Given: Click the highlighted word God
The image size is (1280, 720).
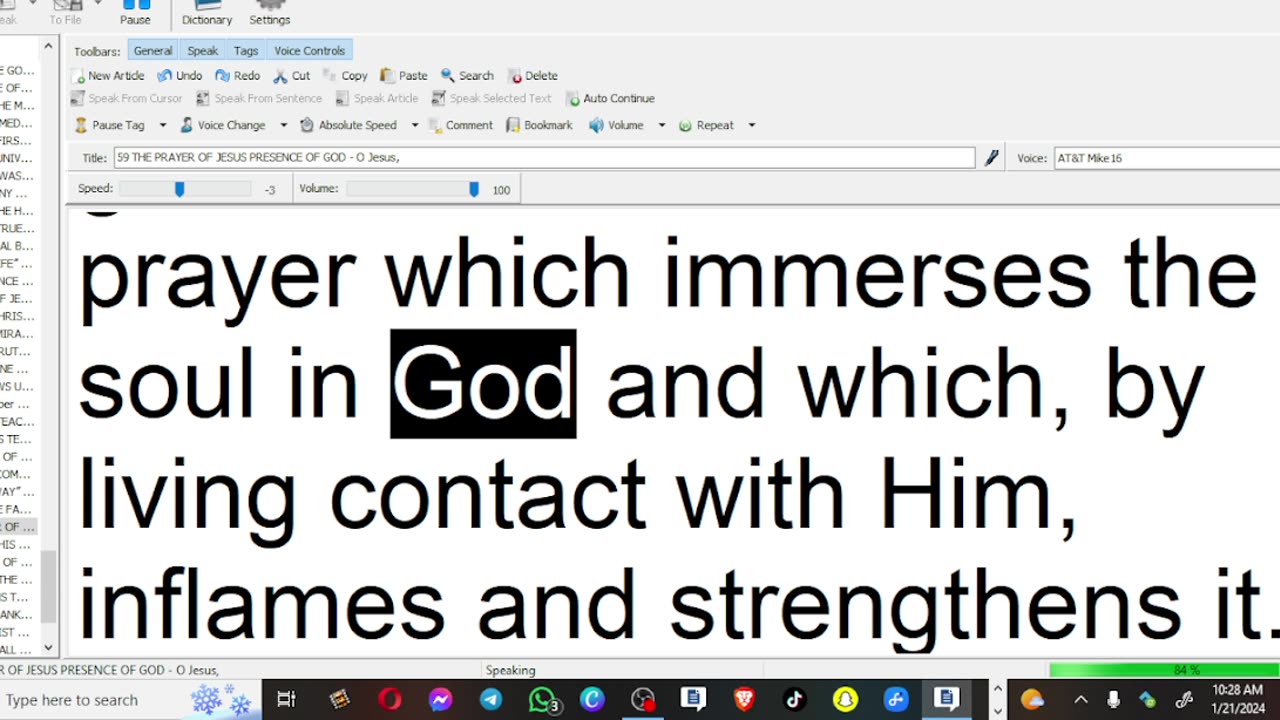Looking at the screenshot, I should tap(483, 384).
